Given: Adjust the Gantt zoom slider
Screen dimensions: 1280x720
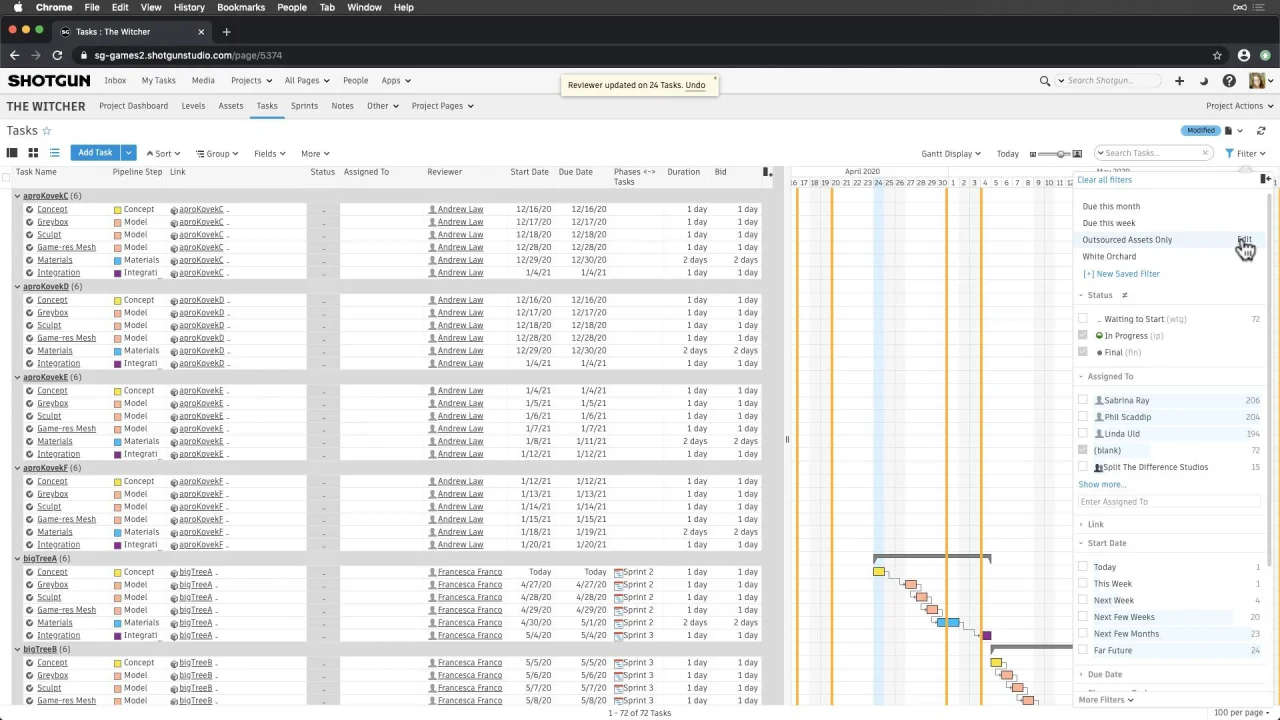Looking at the screenshot, I should point(1061,154).
